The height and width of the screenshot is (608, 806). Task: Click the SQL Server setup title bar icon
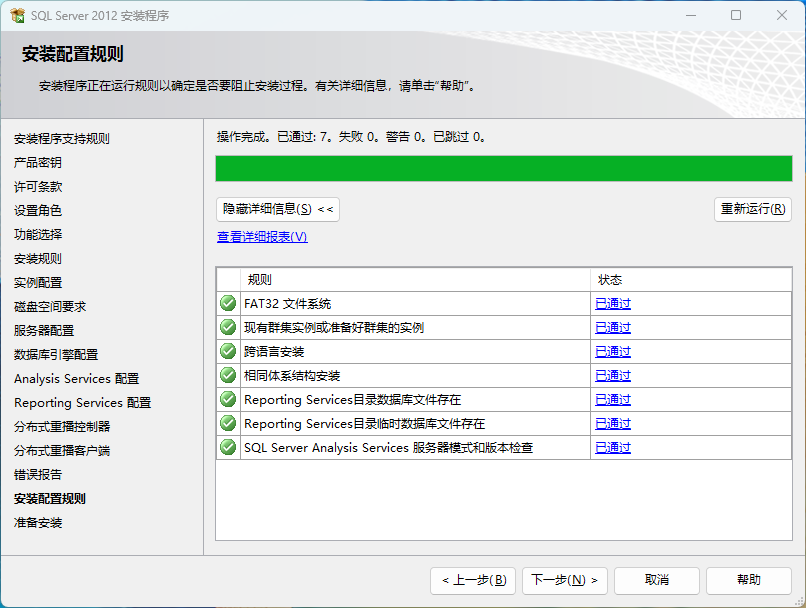tap(17, 15)
